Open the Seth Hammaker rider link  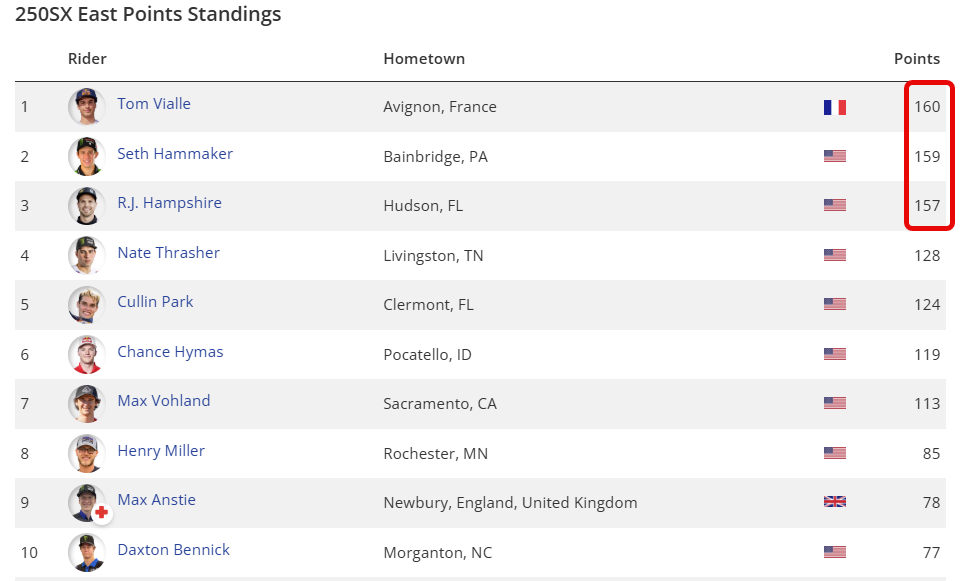(x=175, y=154)
